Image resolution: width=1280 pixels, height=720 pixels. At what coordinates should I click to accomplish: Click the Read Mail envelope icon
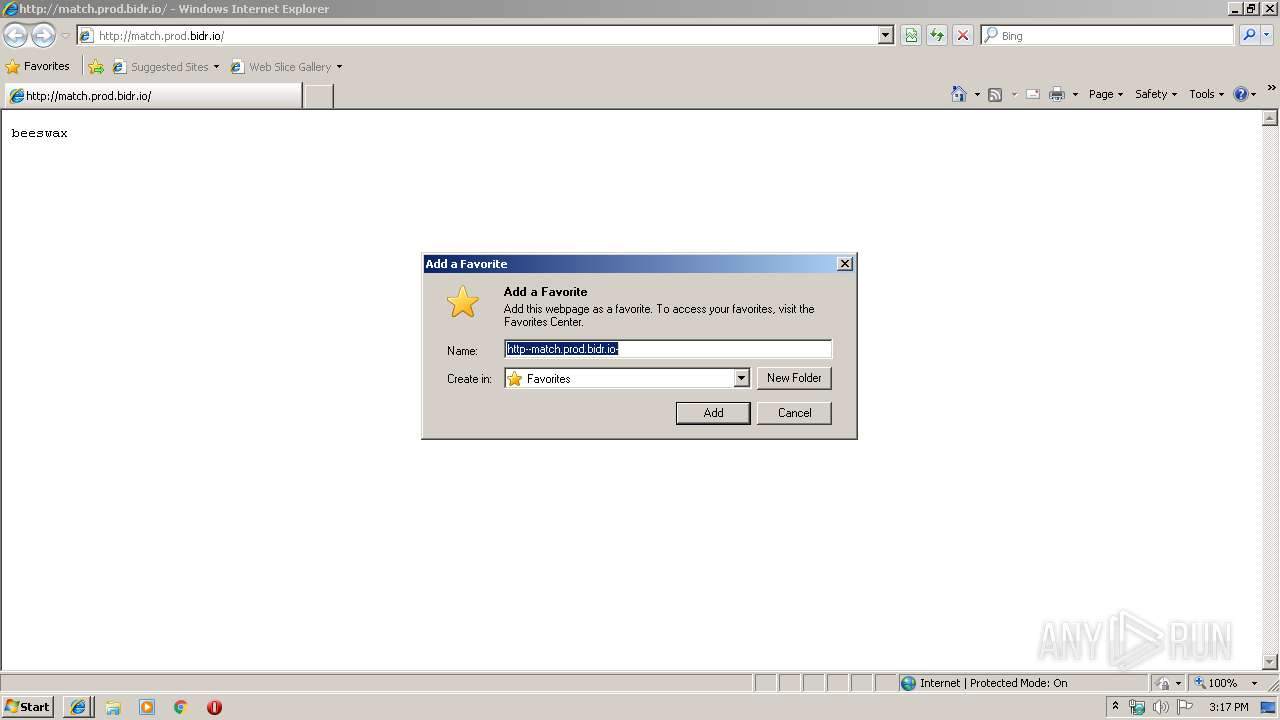click(x=1033, y=94)
